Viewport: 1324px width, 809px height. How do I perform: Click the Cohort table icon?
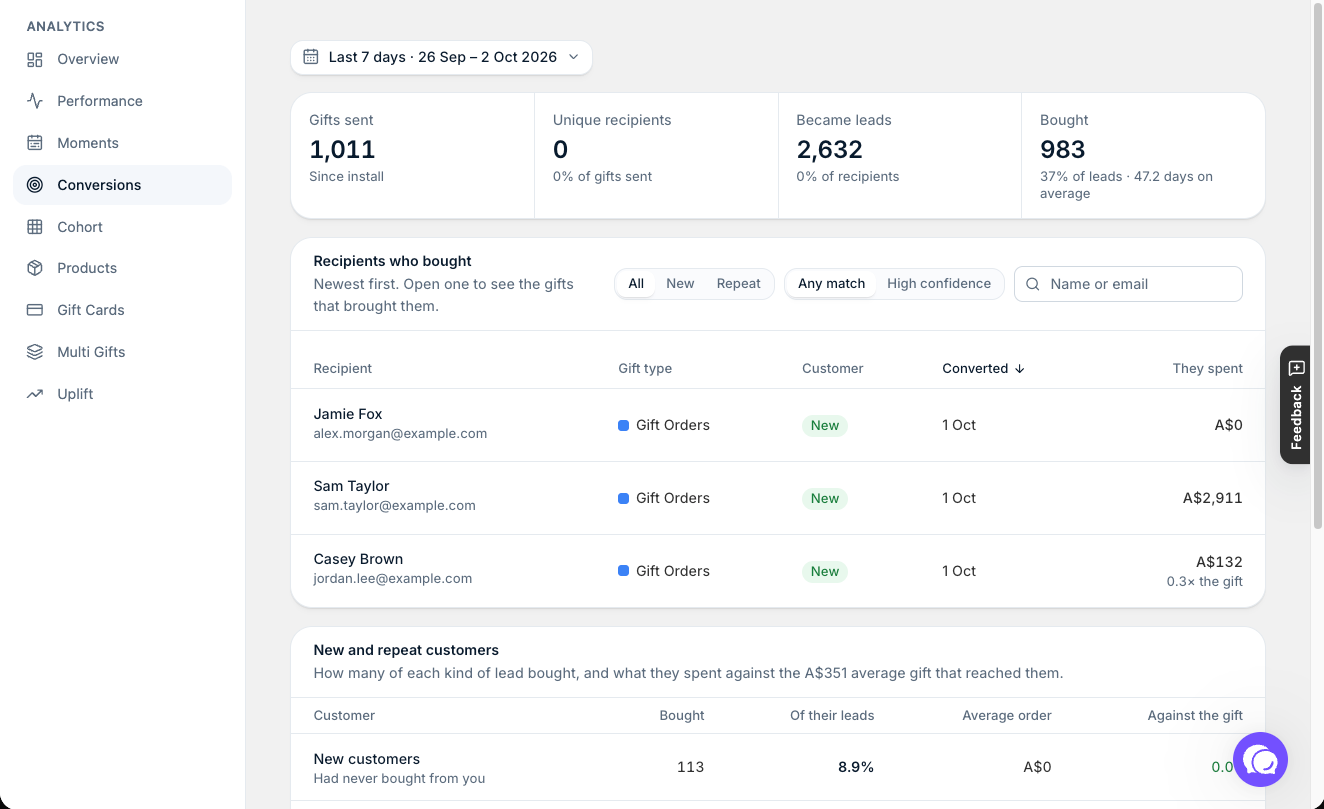pyautogui.click(x=35, y=227)
